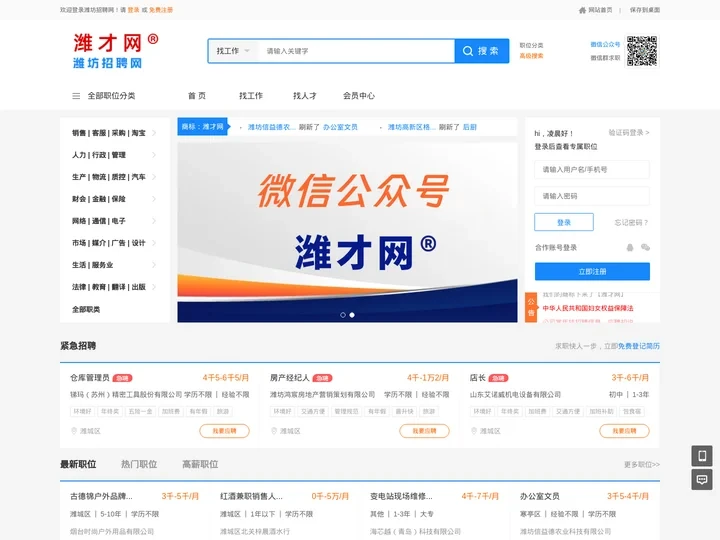Click the QQ partner login icon
Image resolution: width=720 pixels, height=540 pixels.
point(630,248)
